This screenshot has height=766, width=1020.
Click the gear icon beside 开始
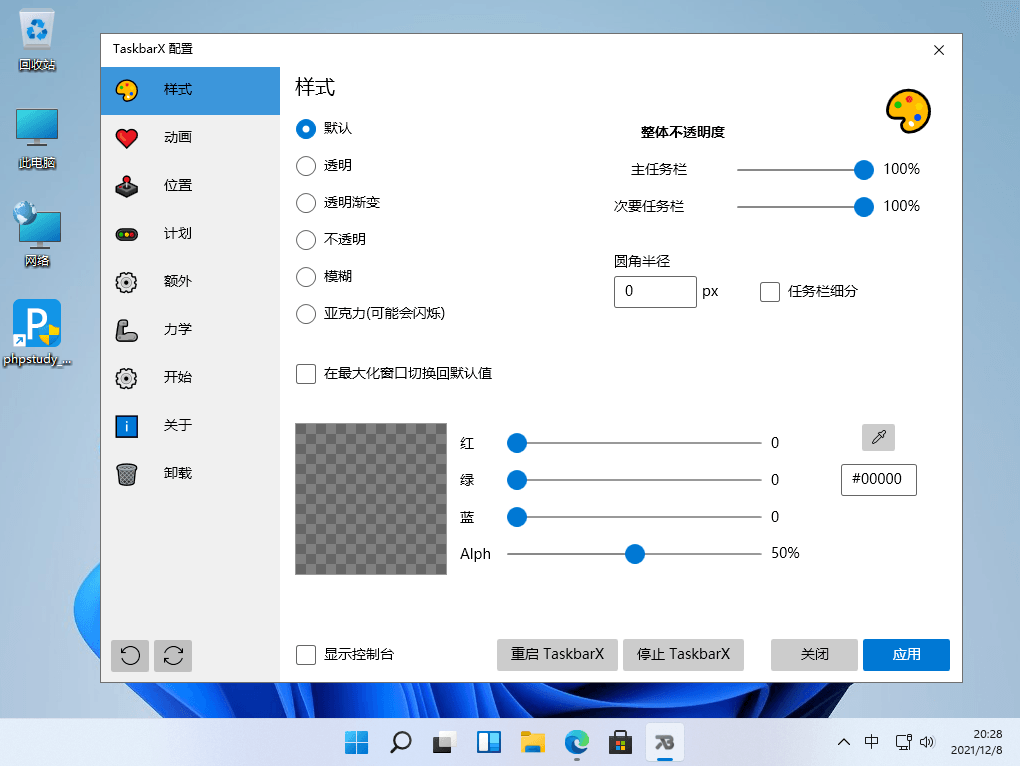126,378
